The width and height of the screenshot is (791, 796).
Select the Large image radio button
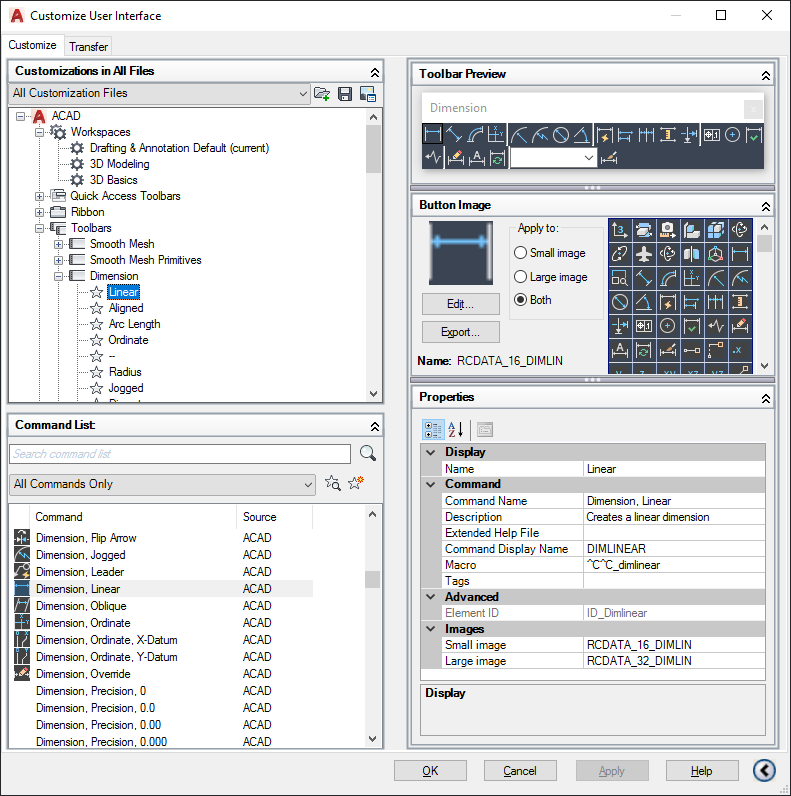pos(520,277)
